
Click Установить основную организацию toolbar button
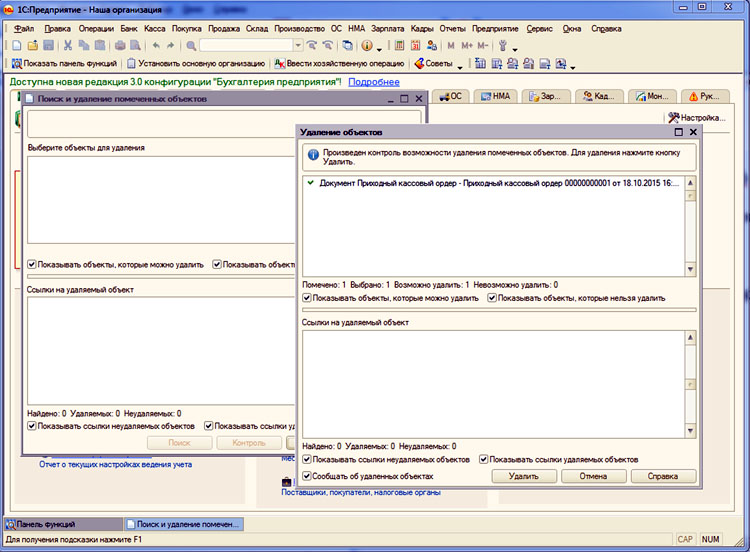(x=196, y=64)
